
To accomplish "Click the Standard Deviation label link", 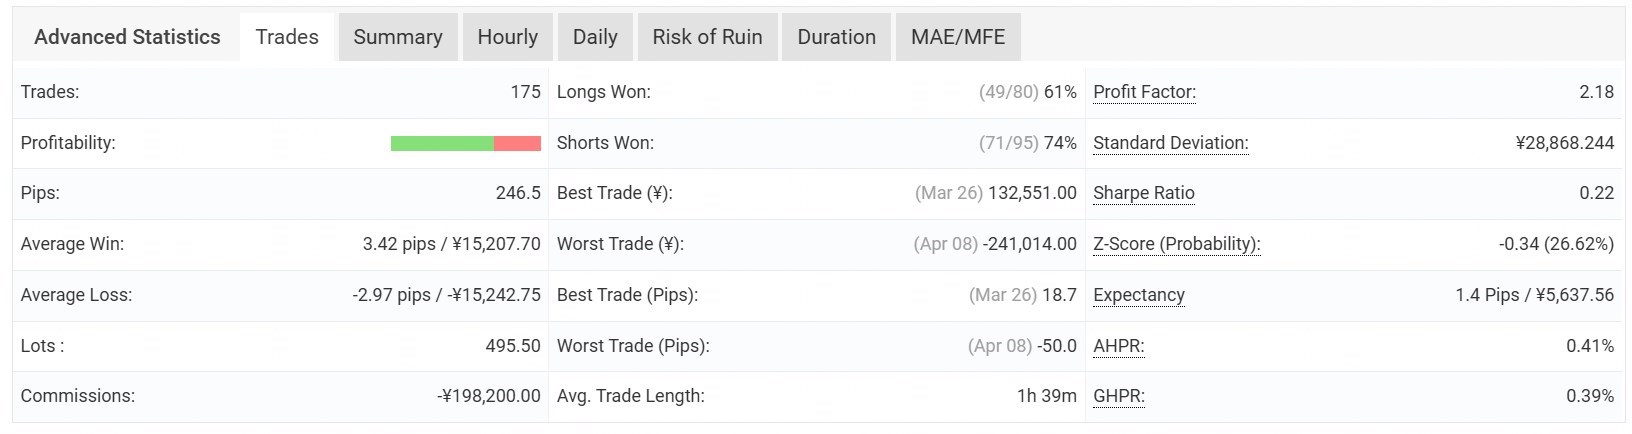I will [1170, 143].
